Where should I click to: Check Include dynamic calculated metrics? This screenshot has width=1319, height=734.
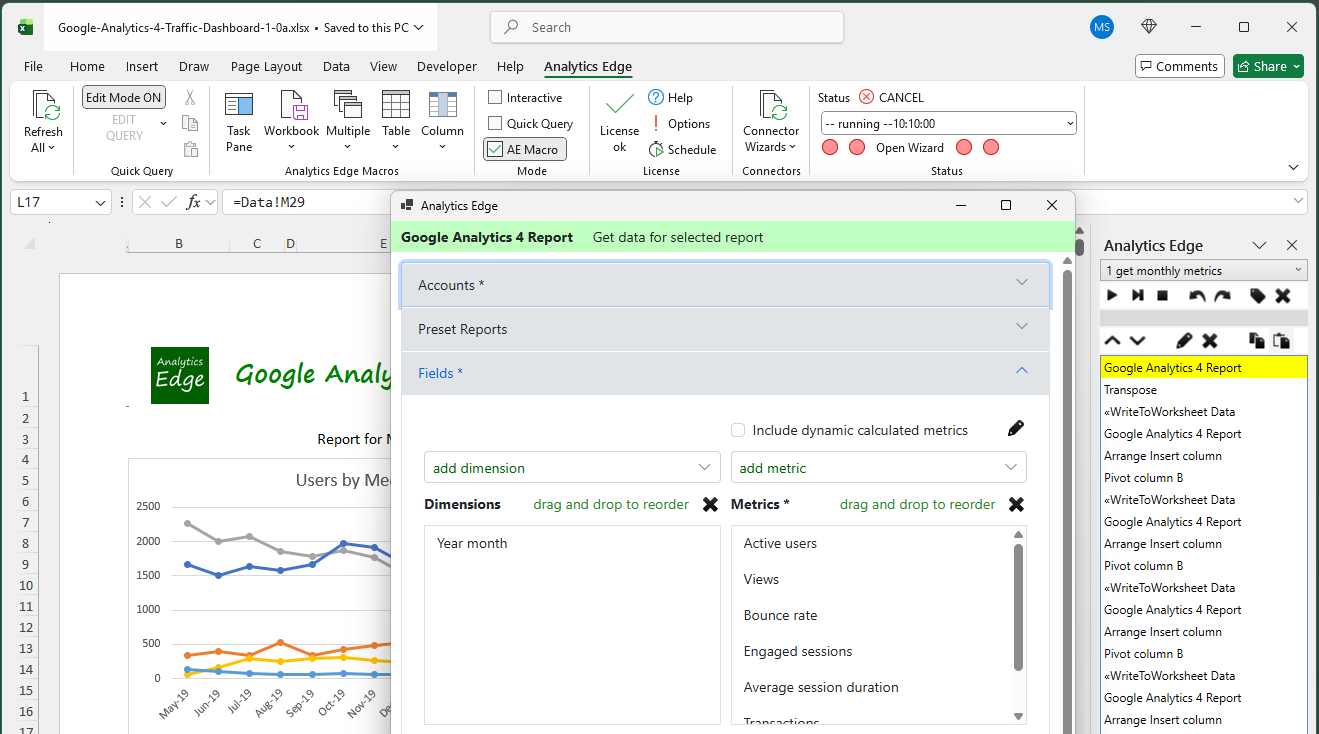[x=738, y=431]
